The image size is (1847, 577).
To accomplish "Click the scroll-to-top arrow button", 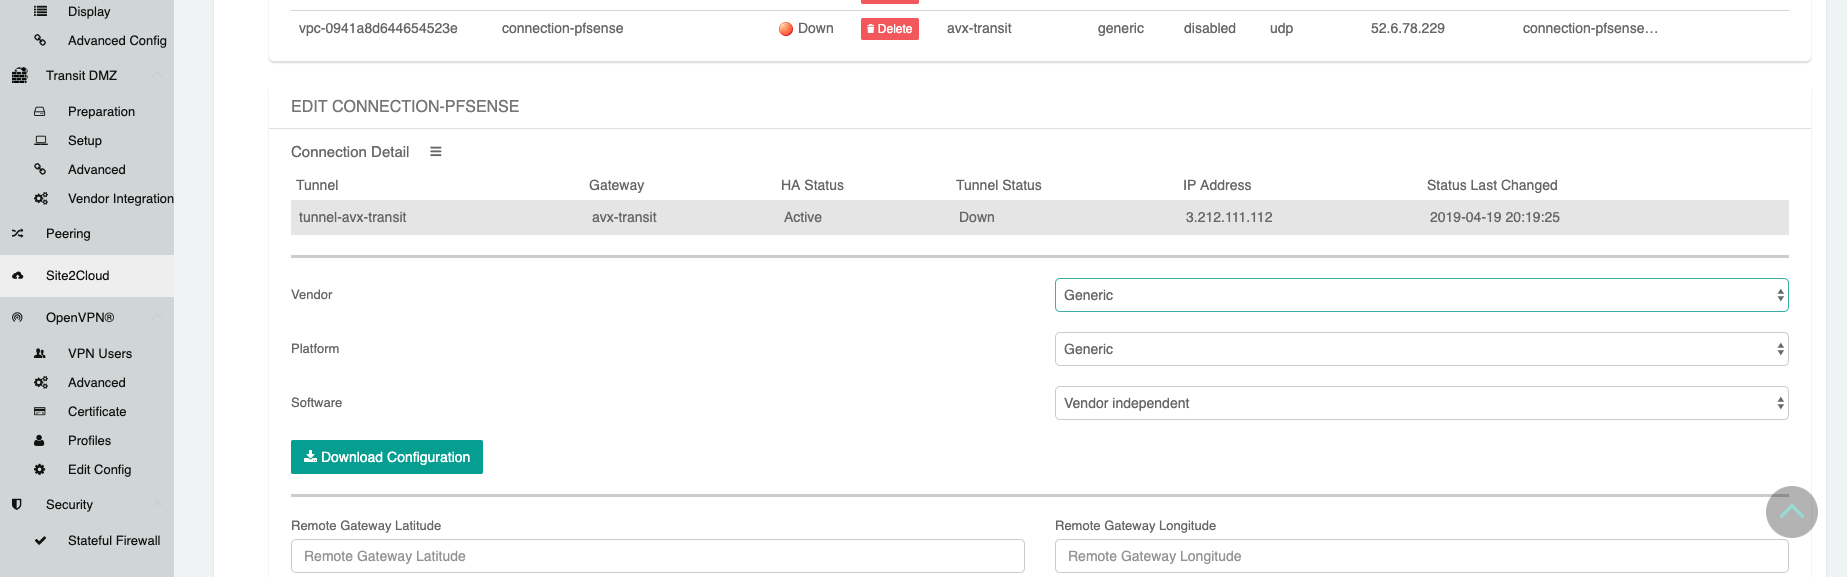I will pos(1791,512).
